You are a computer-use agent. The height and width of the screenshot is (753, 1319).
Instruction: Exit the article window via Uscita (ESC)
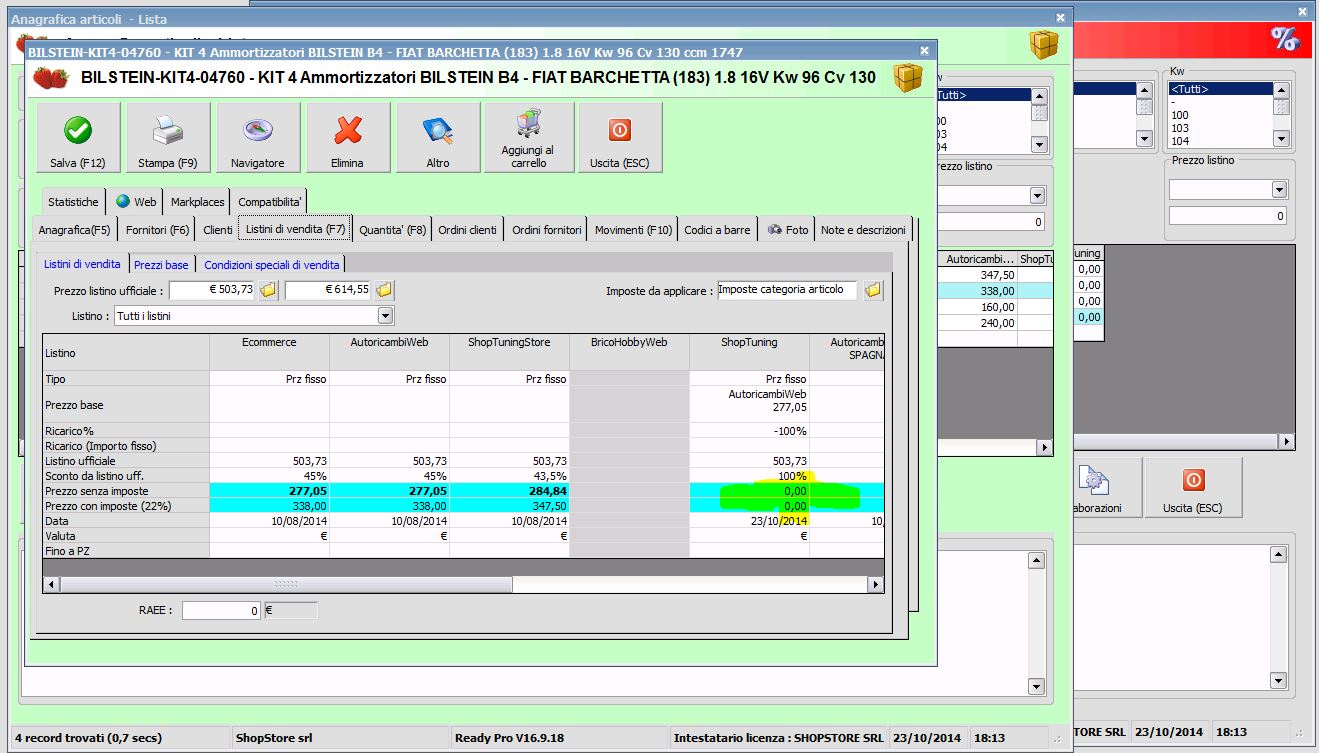coord(620,138)
